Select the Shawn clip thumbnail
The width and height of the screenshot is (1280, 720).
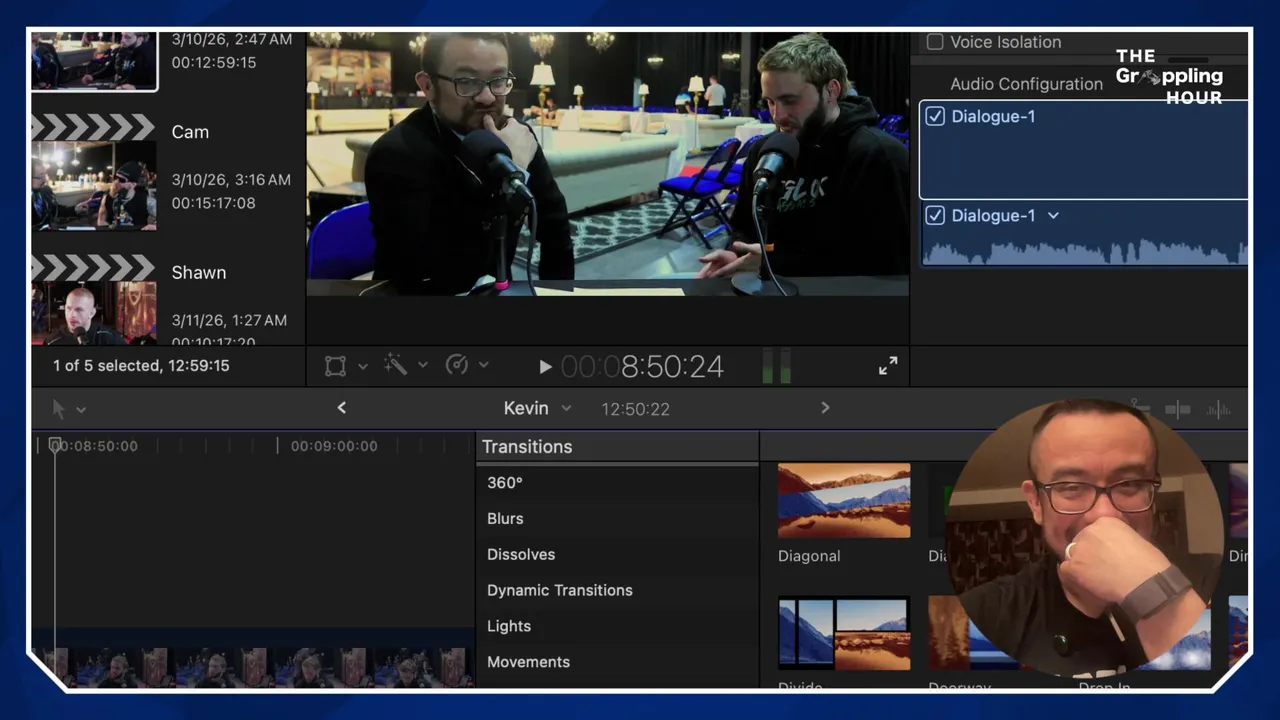point(94,313)
